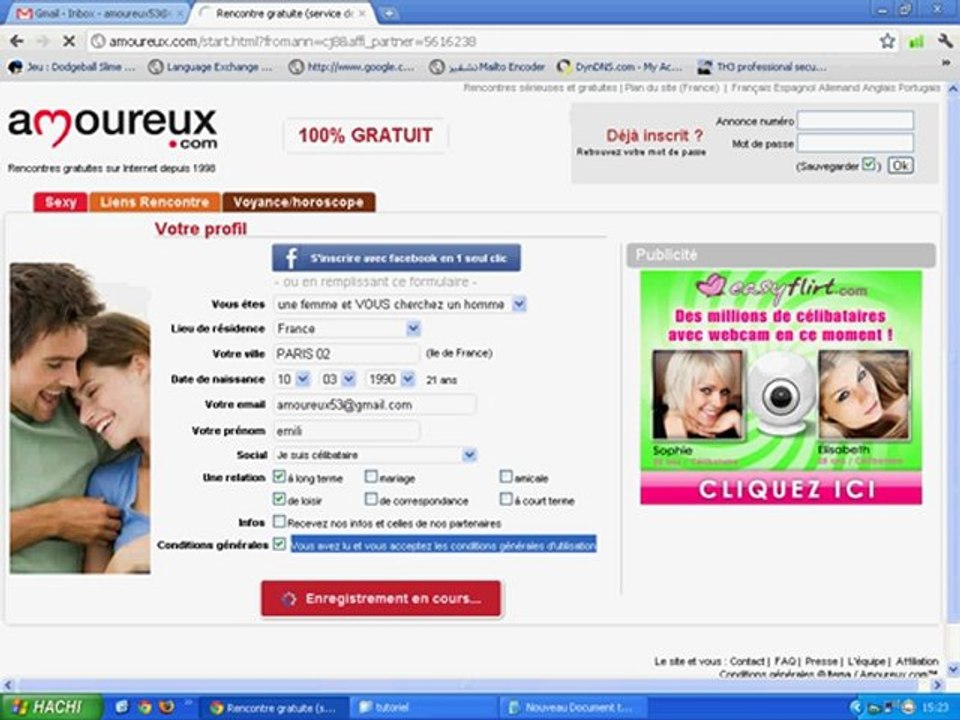Toggle the Conditions générales checkbox

[279, 544]
